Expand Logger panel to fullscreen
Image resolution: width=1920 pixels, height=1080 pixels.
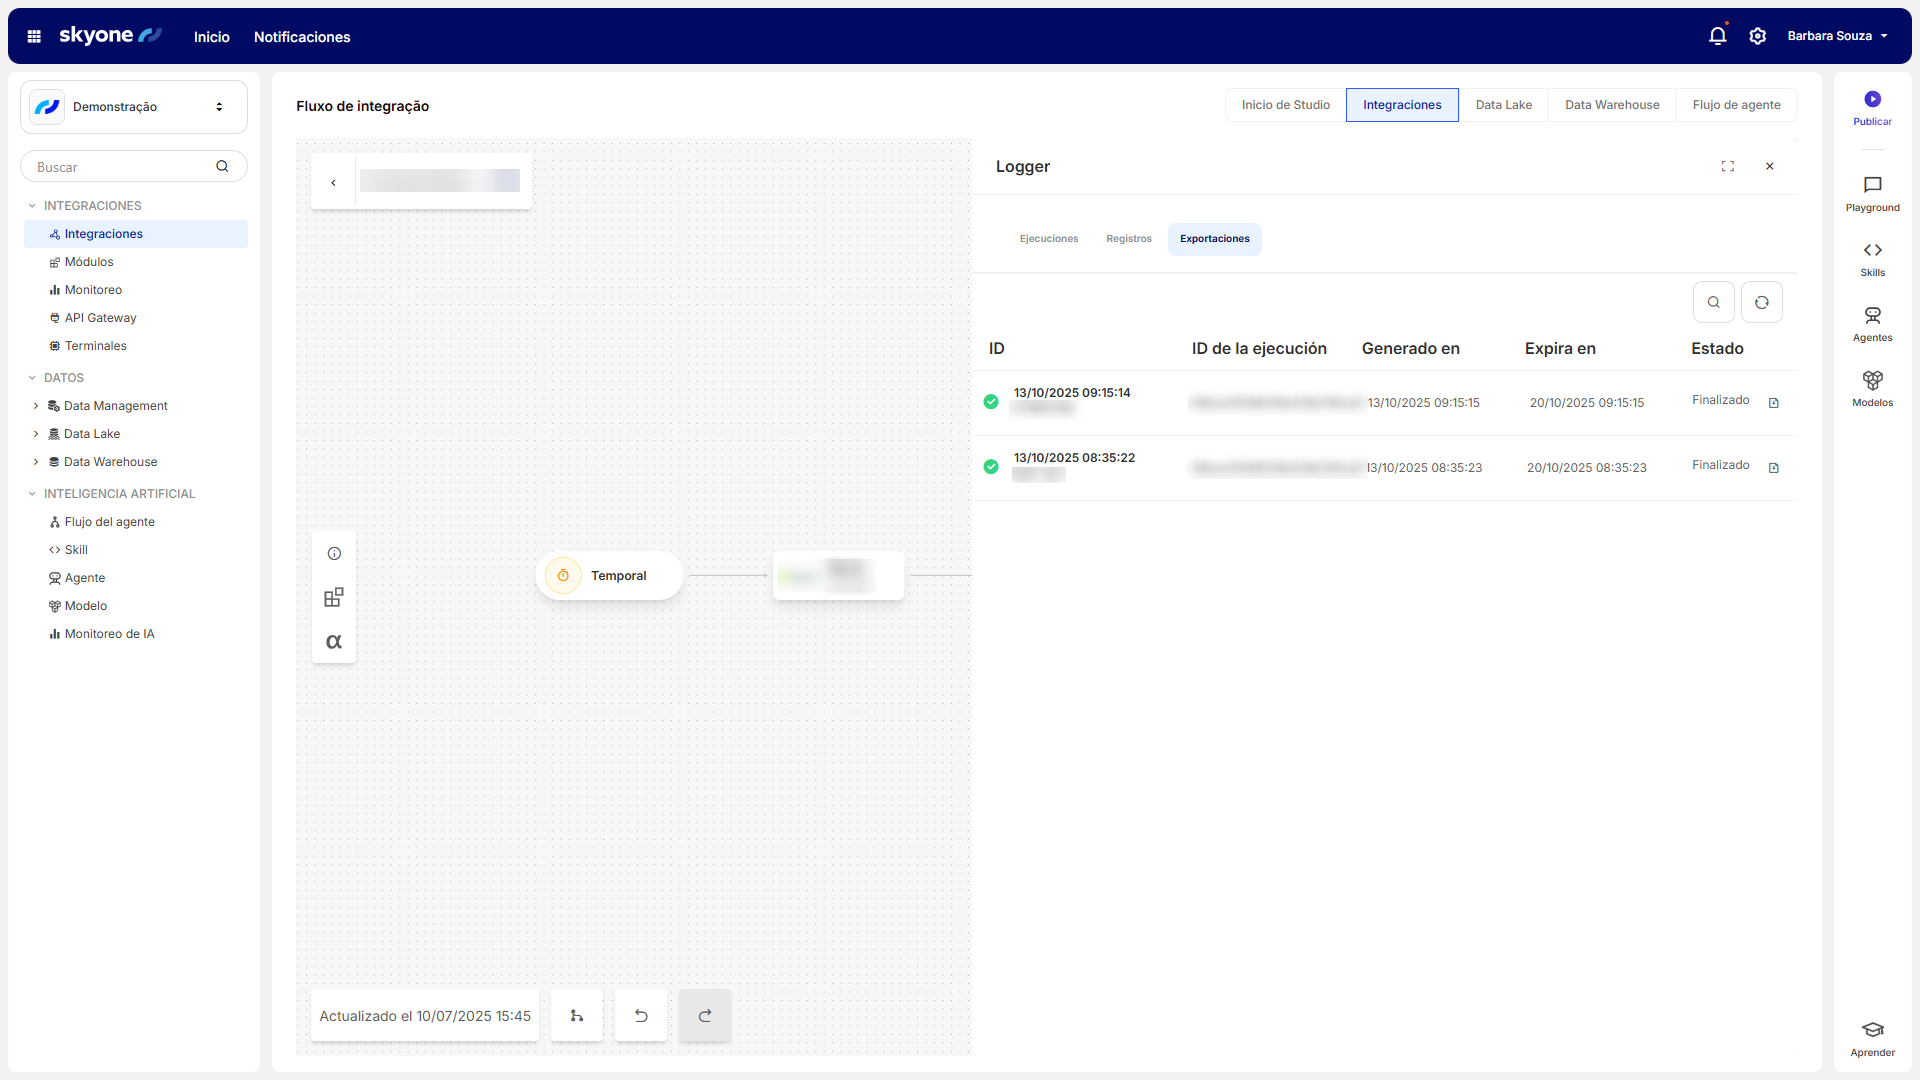coord(1727,166)
